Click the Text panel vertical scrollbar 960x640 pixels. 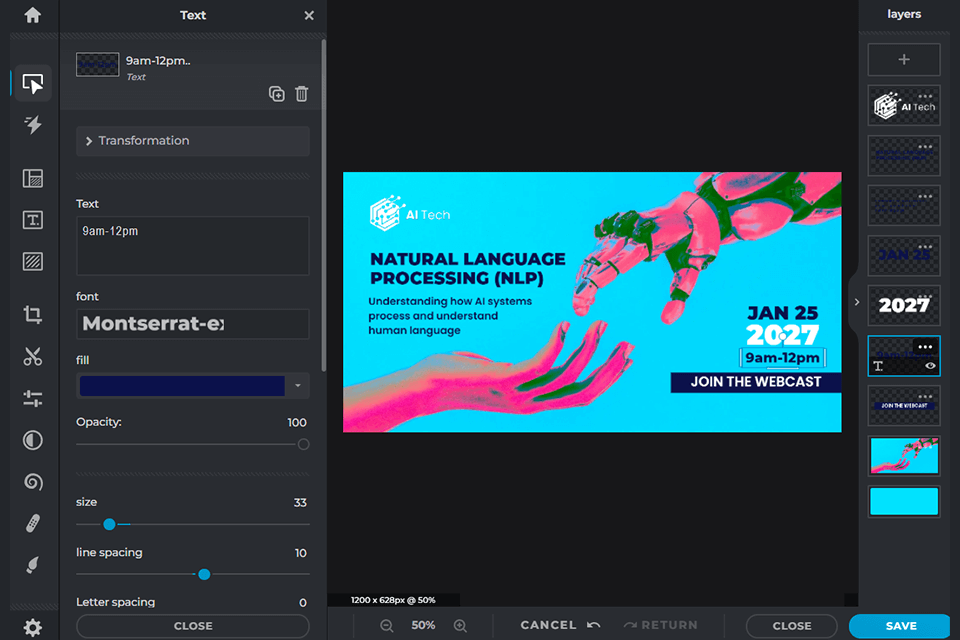click(323, 205)
